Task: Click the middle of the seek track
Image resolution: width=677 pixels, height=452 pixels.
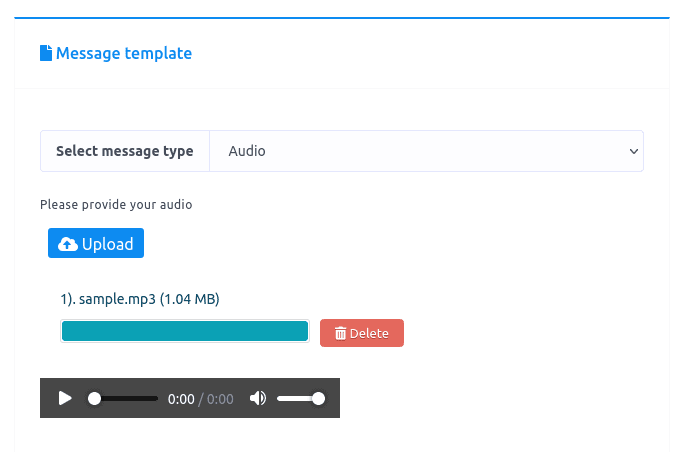Action: (125, 398)
